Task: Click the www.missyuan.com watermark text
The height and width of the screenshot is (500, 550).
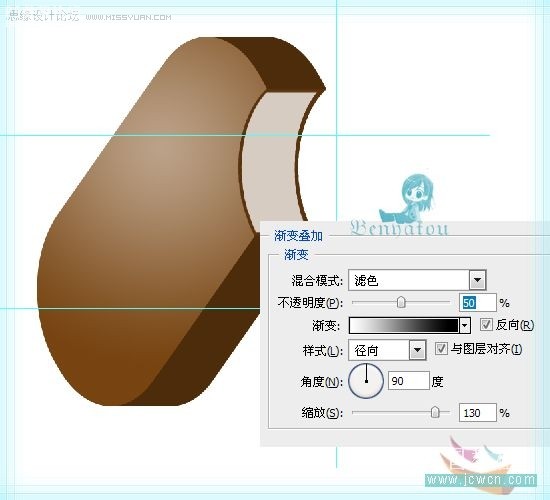Action: tap(128, 17)
